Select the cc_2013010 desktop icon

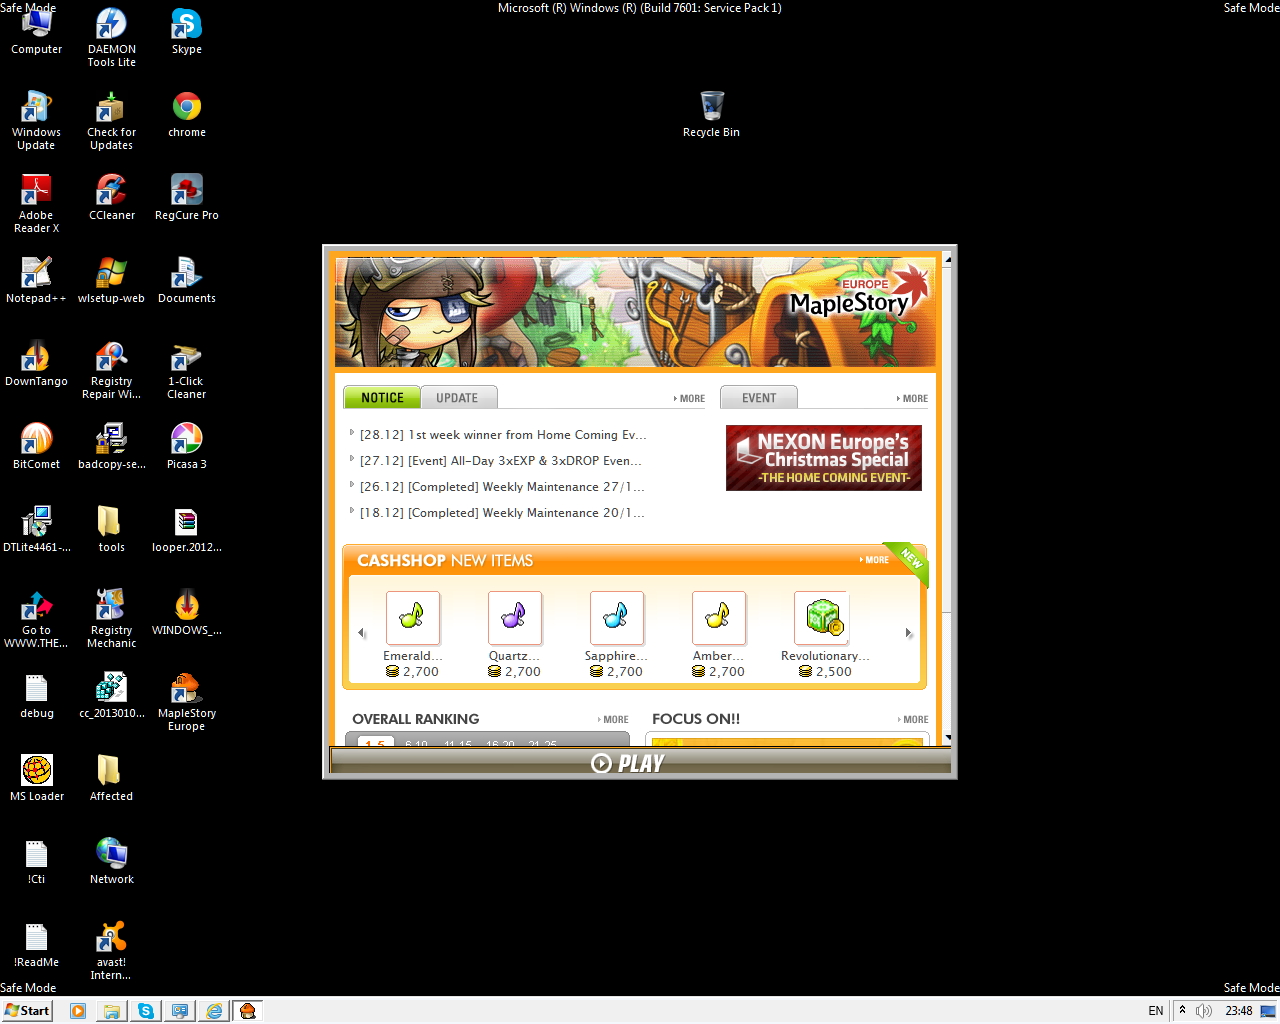pos(111,696)
